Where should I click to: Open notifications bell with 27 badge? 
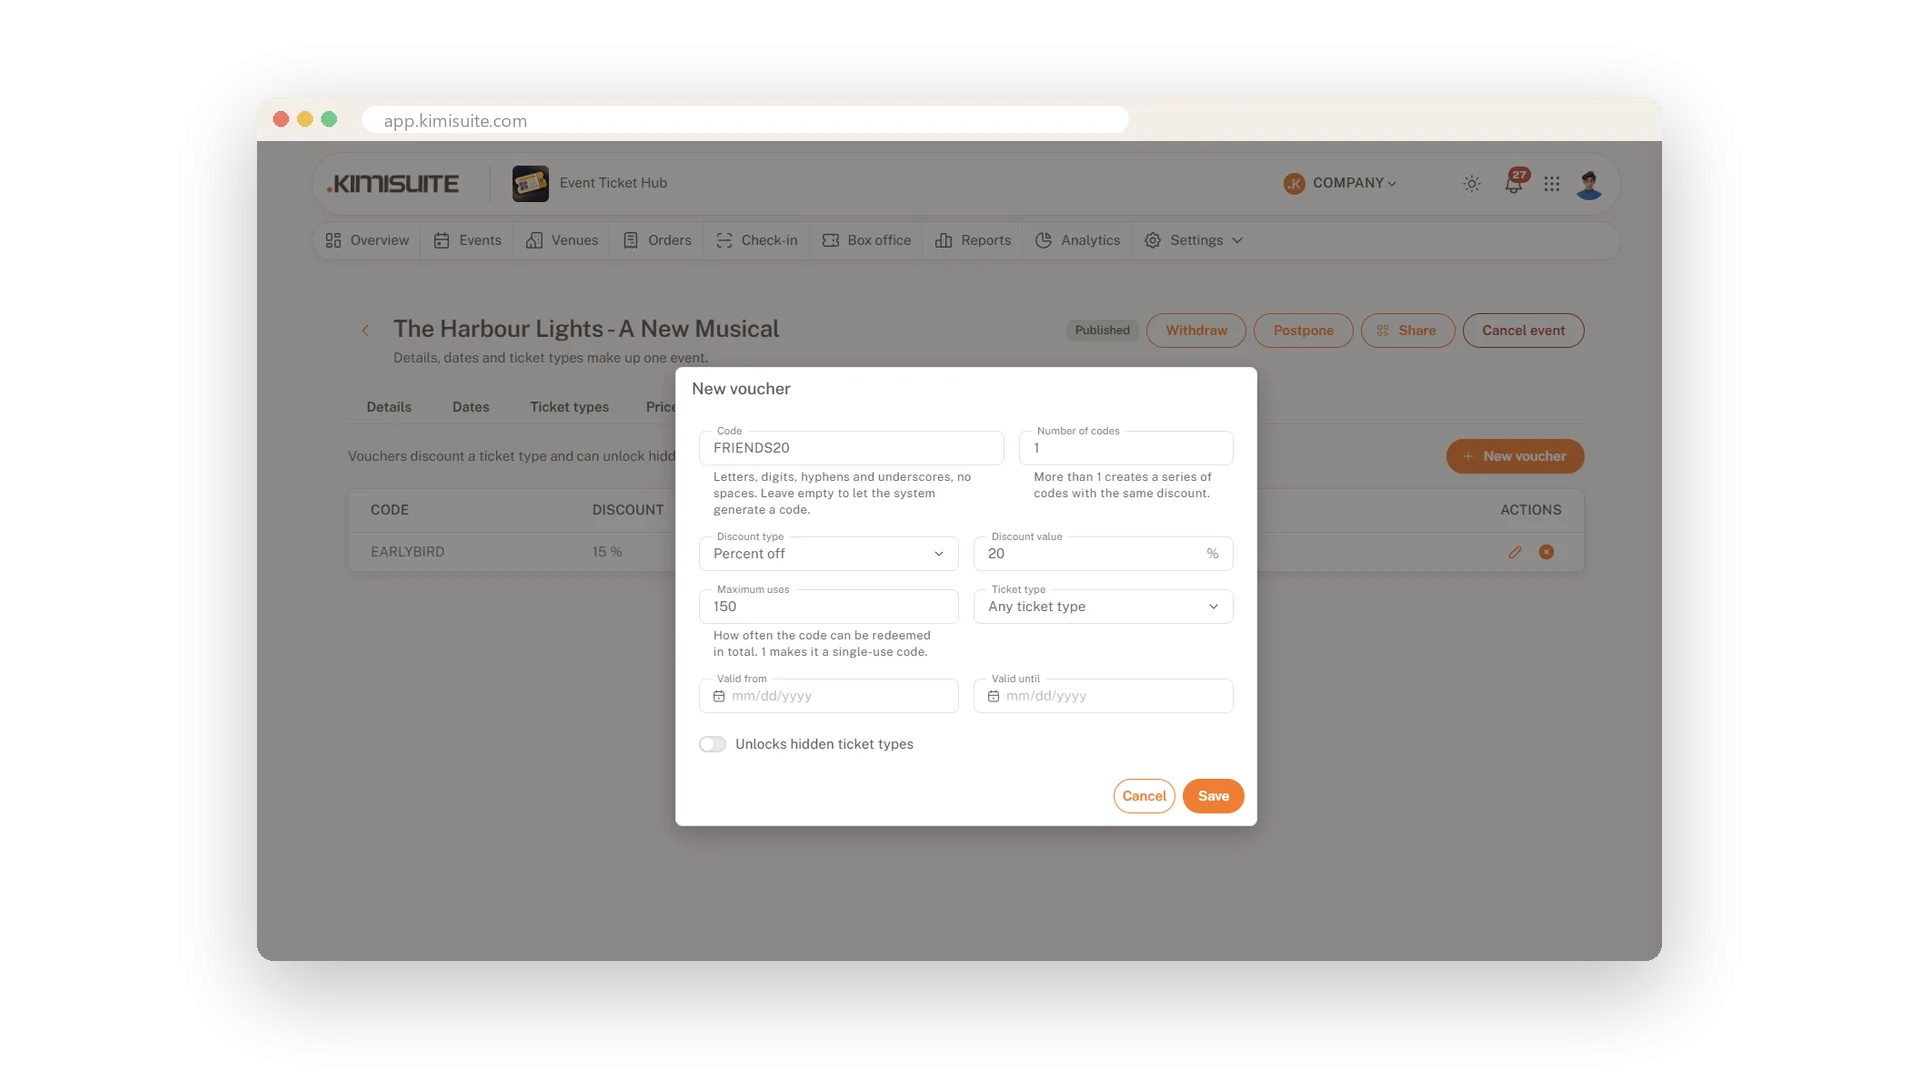(x=1514, y=183)
